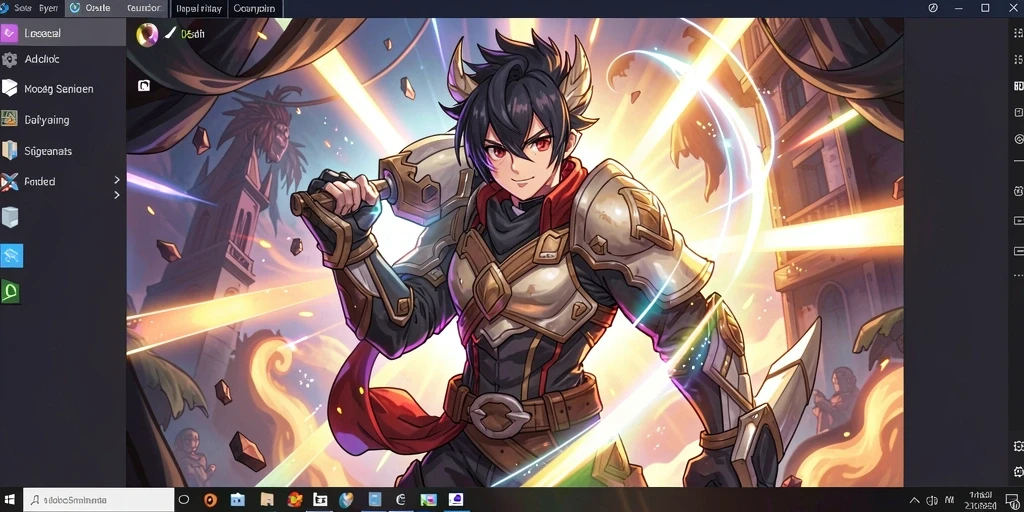The width and height of the screenshot is (1024, 512).
Task: Open the gear icon beside Adclidc
Action: point(9,59)
